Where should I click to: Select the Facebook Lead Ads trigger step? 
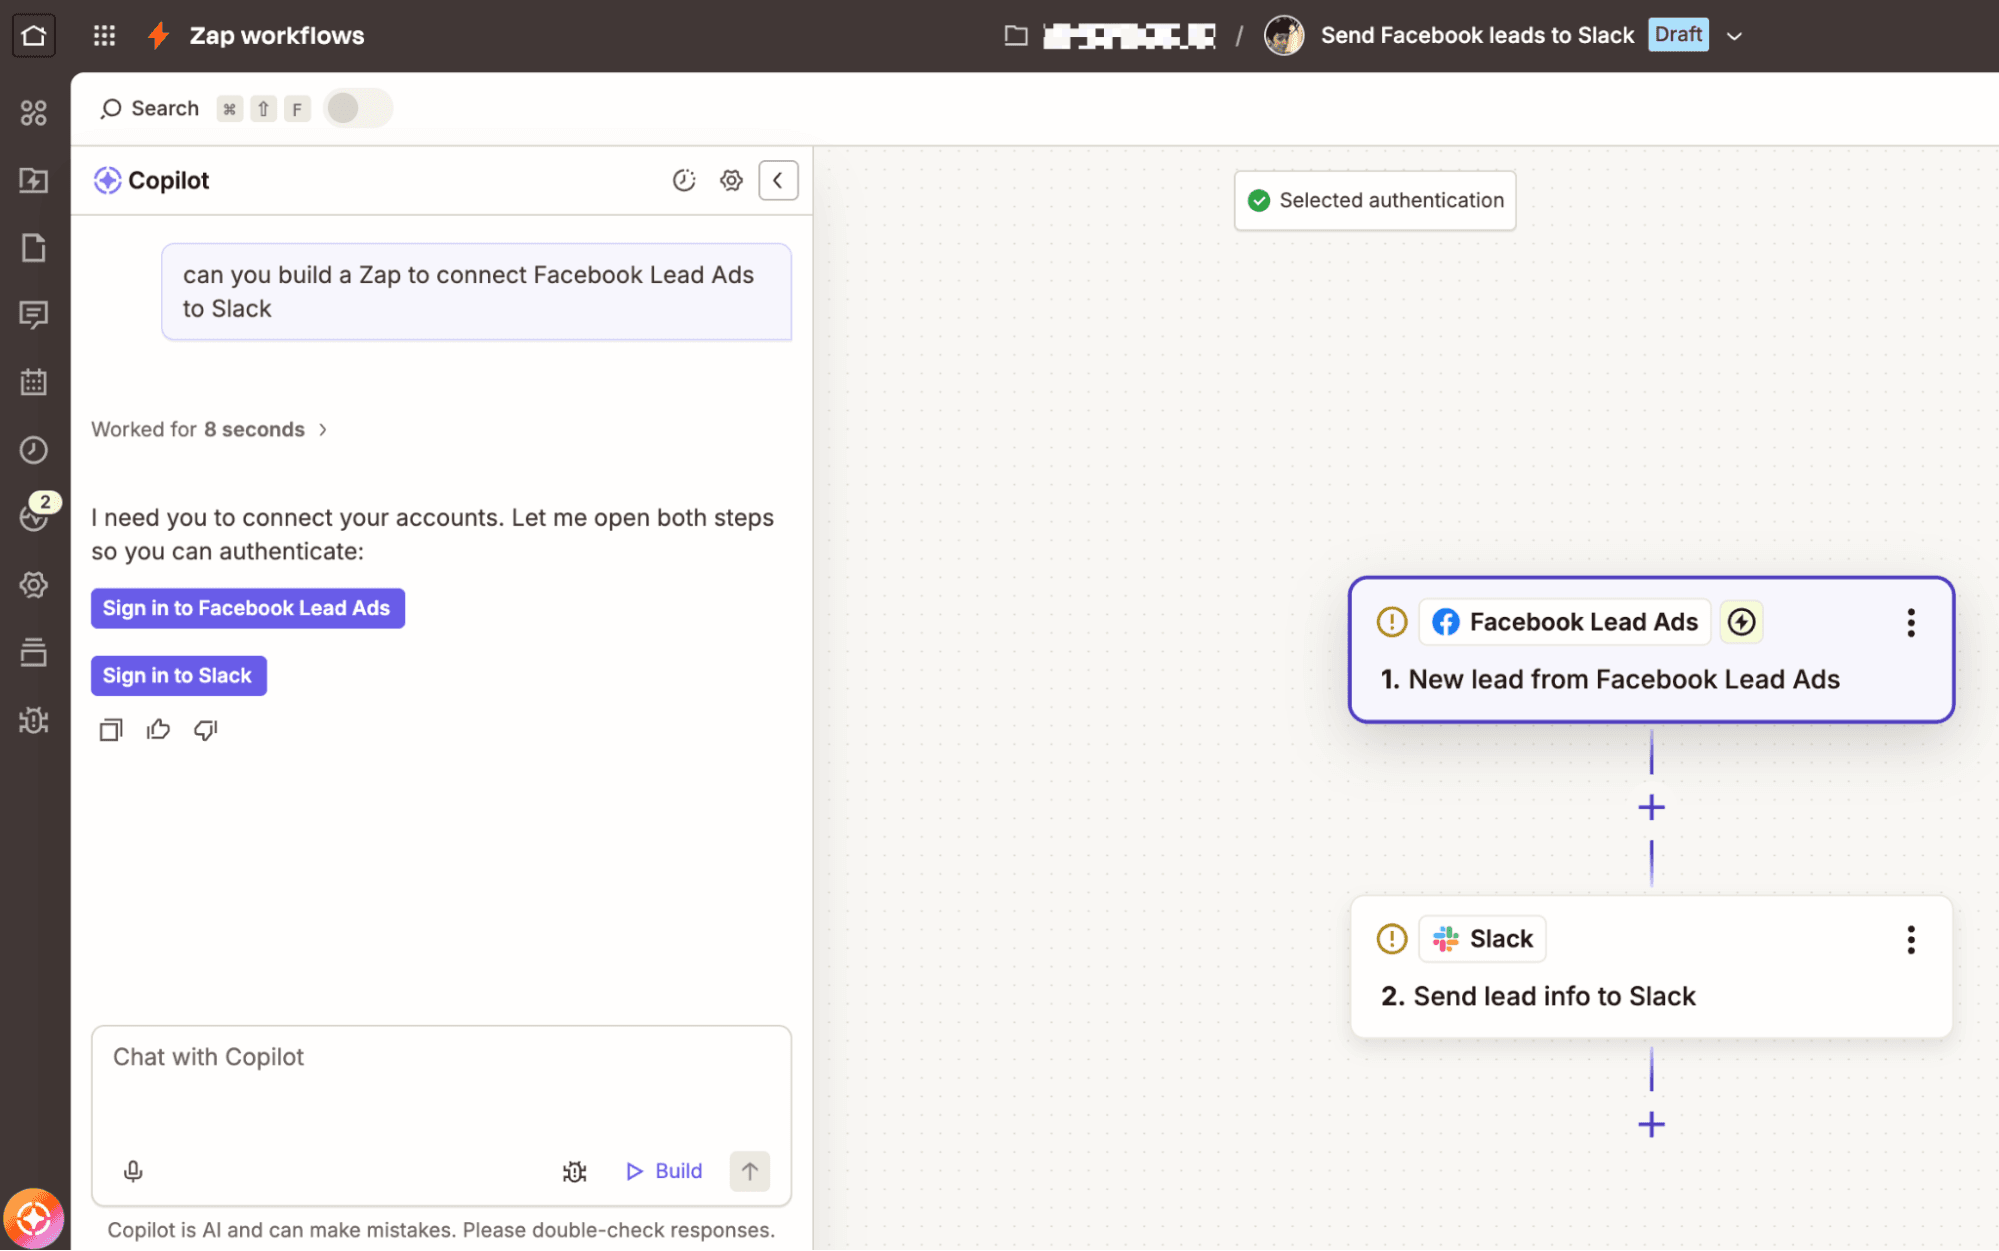(1651, 650)
